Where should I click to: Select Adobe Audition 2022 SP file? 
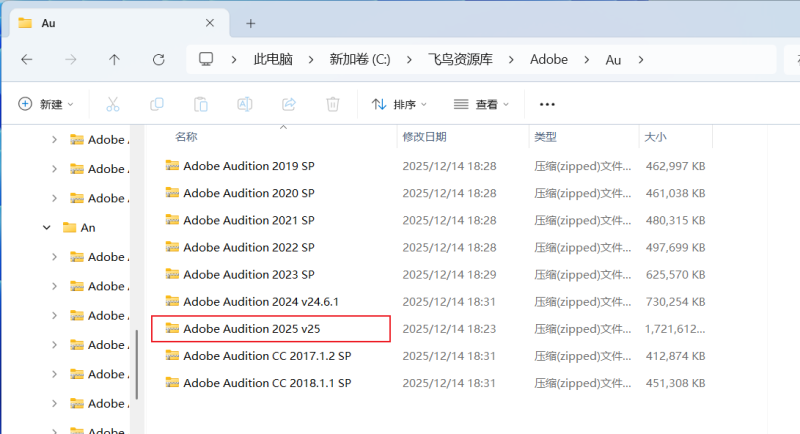[248, 247]
